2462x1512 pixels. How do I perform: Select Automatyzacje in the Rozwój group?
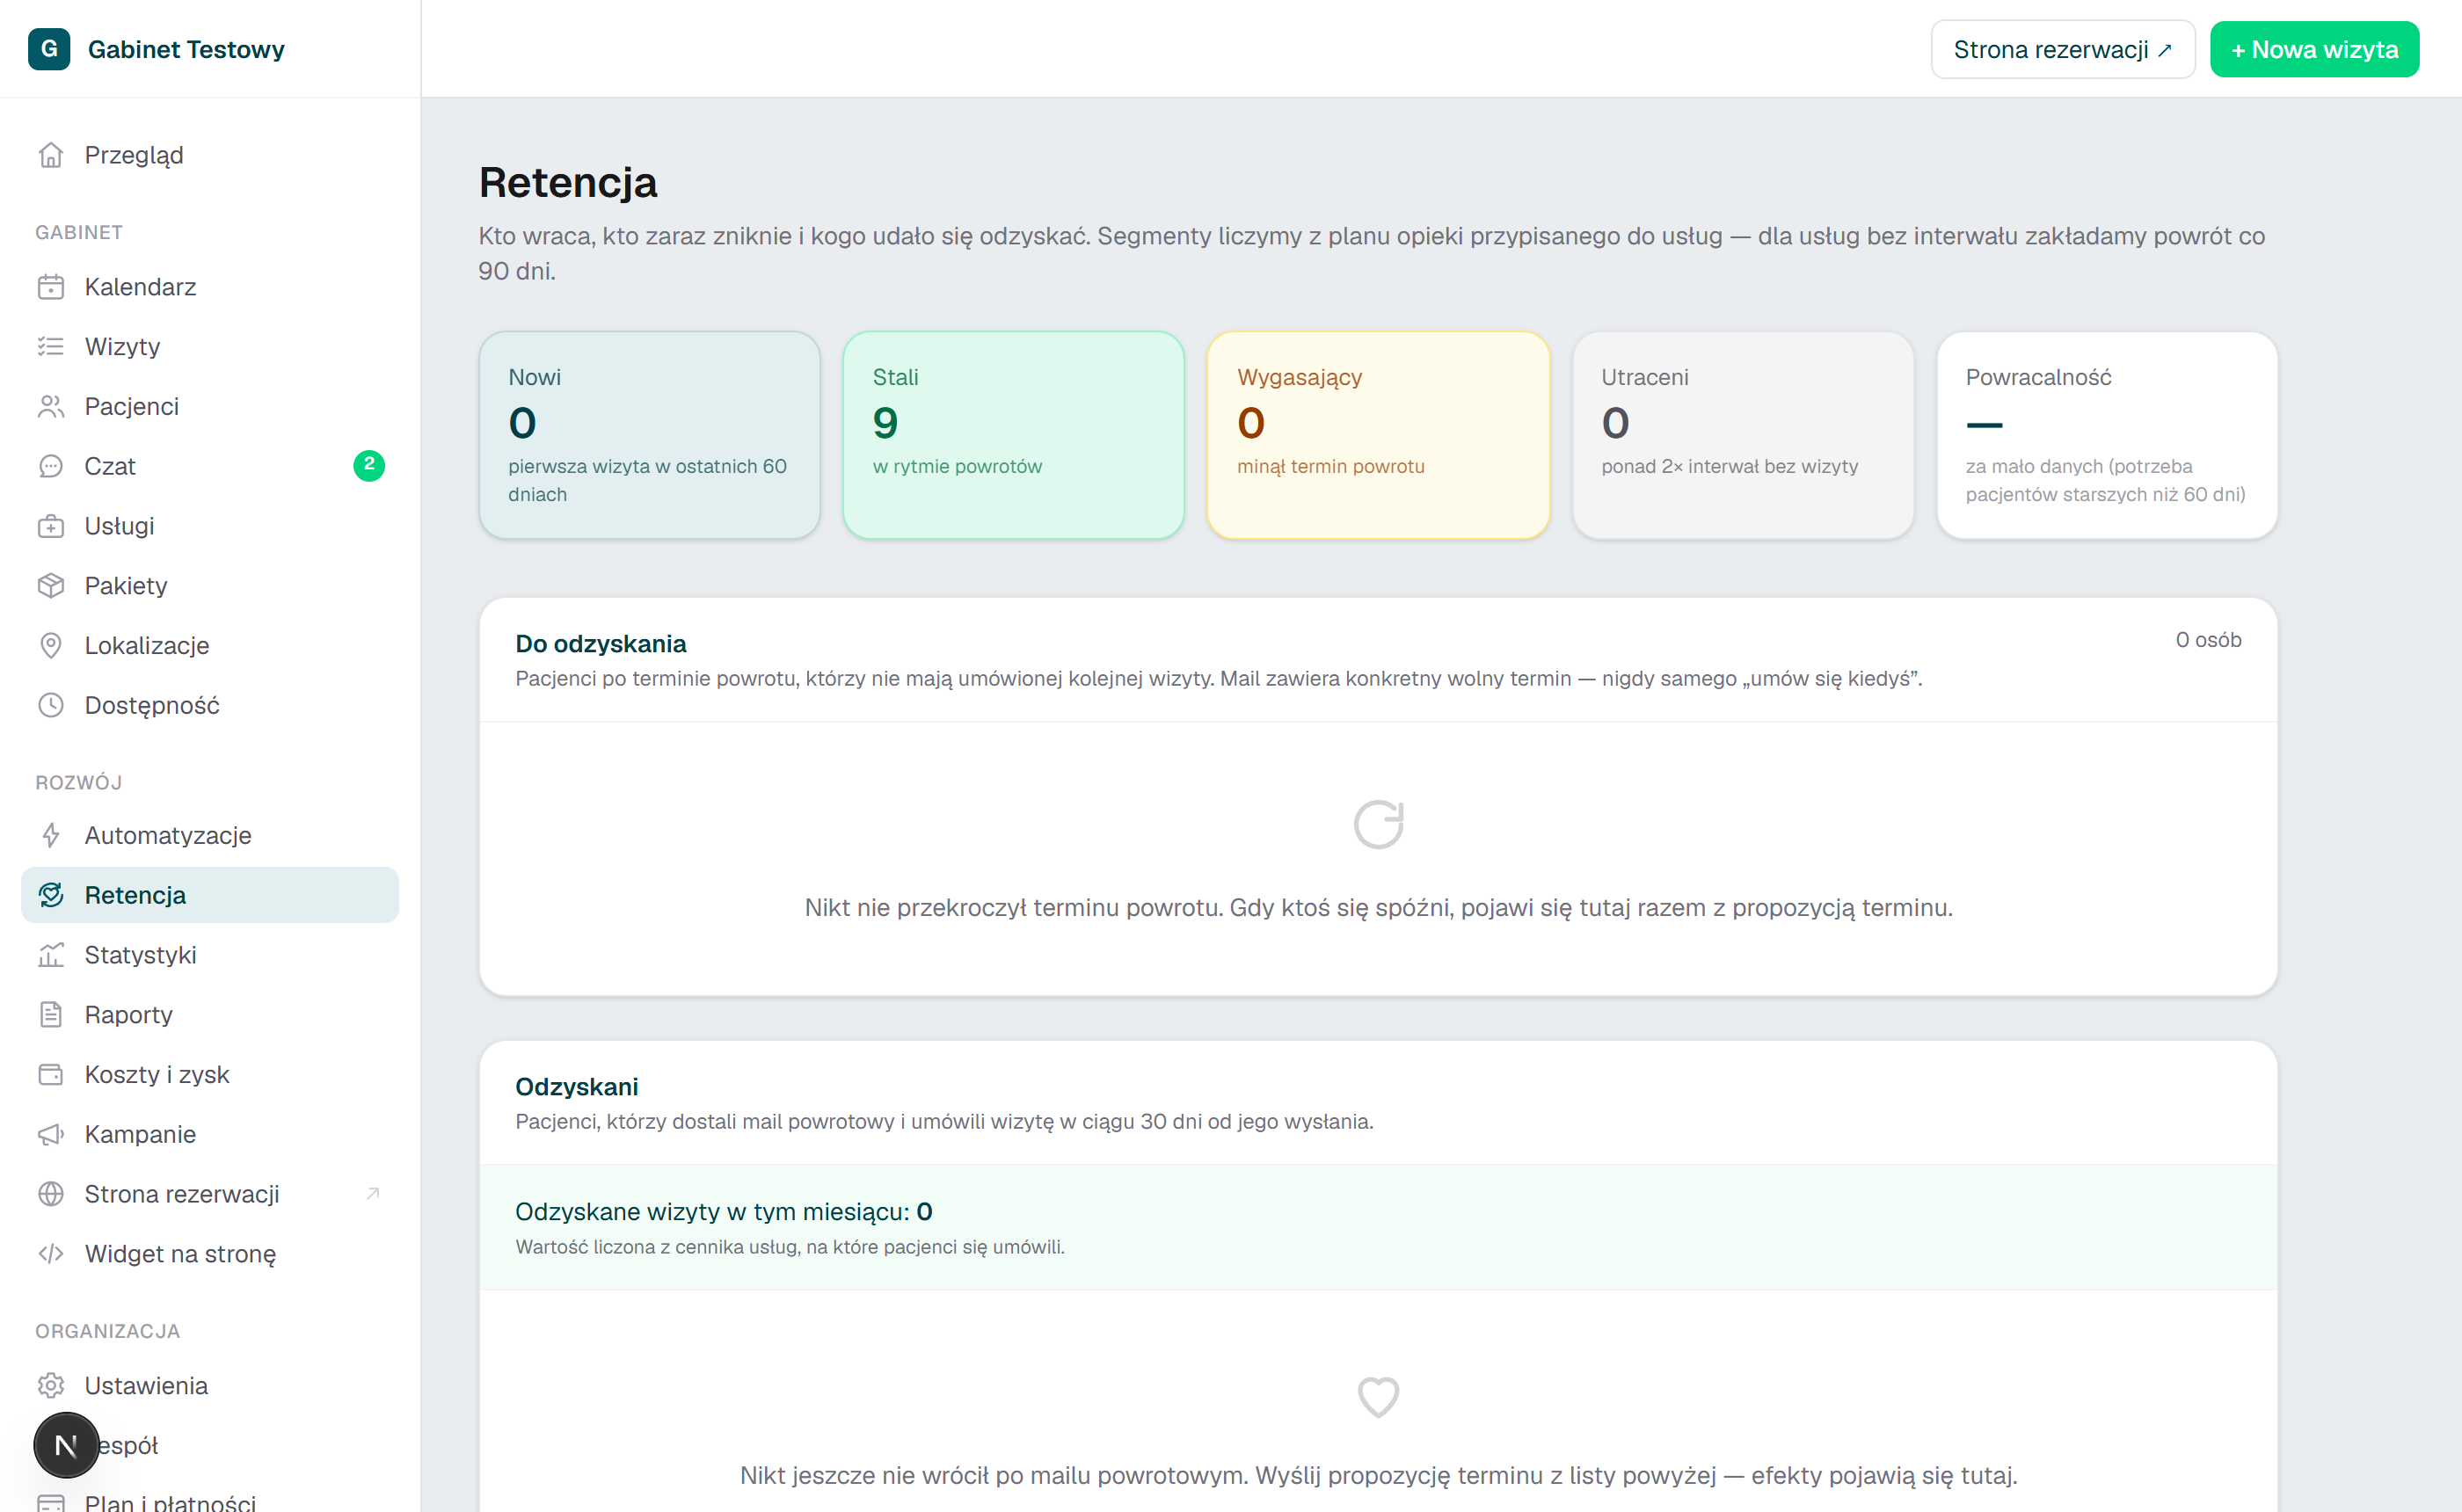point(210,835)
